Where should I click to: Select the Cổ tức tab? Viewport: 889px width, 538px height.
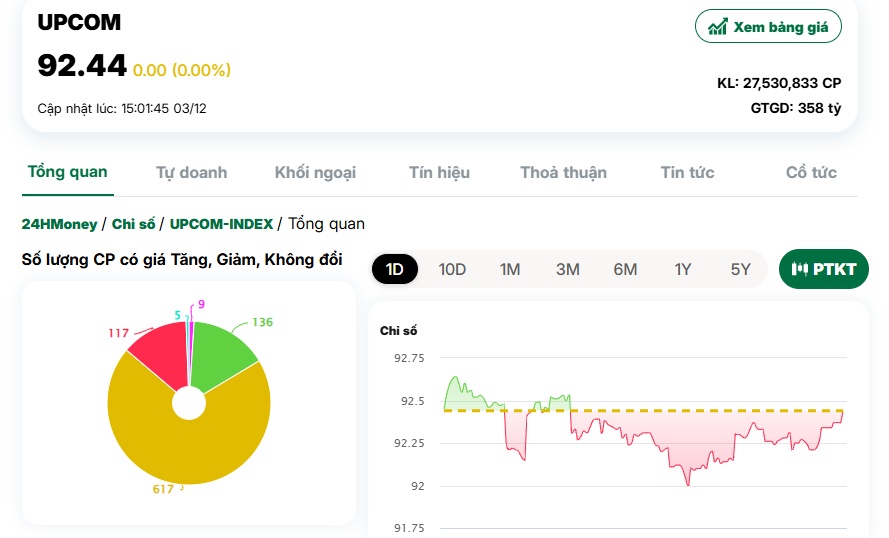click(811, 172)
